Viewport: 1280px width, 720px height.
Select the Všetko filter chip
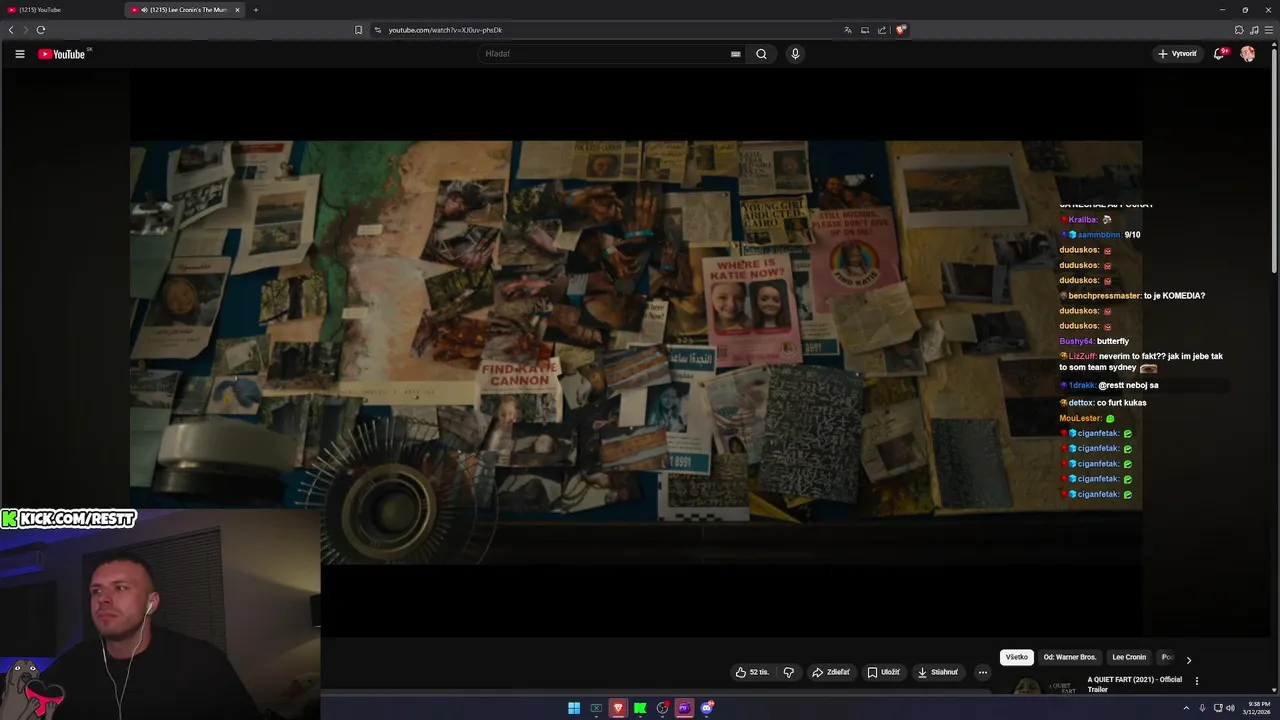pyautogui.click(x=1016, y=657)
